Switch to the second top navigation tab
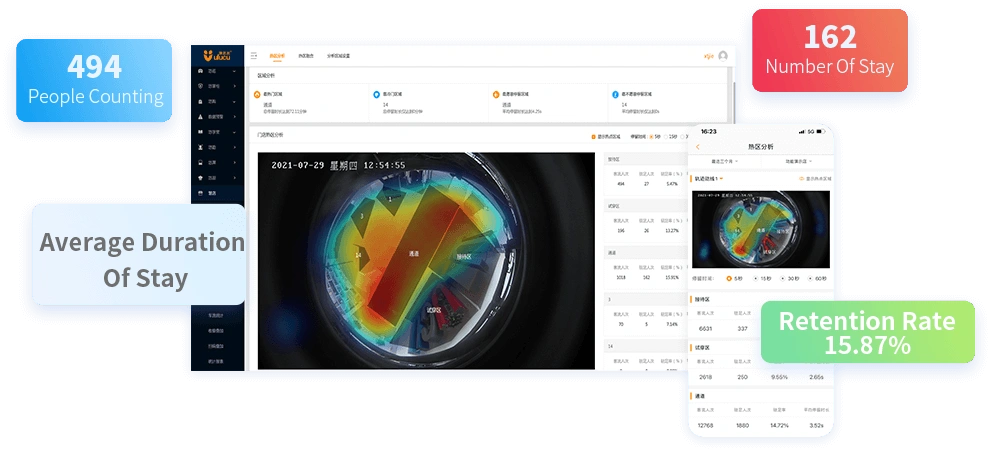The height and width of the screenshot is (450, 991). (306, 56)
